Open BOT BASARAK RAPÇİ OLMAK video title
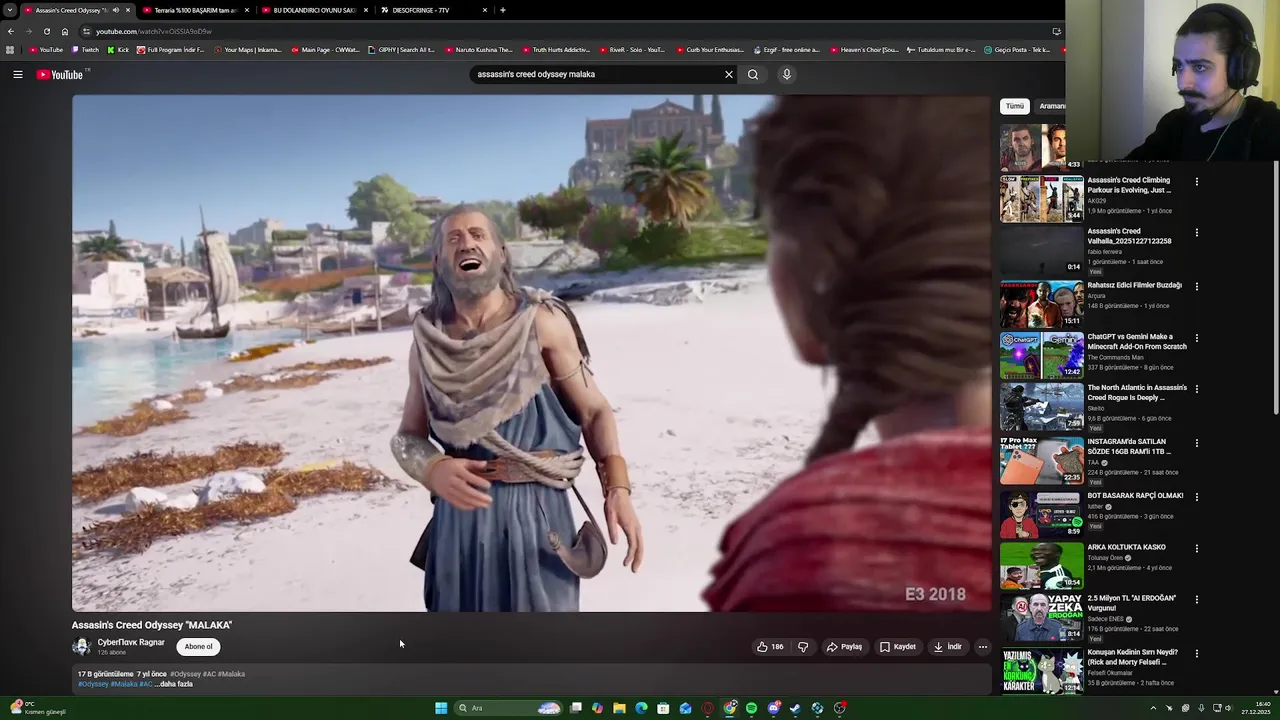The width and height of the screenshot is (1280, 720). (1135, 495)
